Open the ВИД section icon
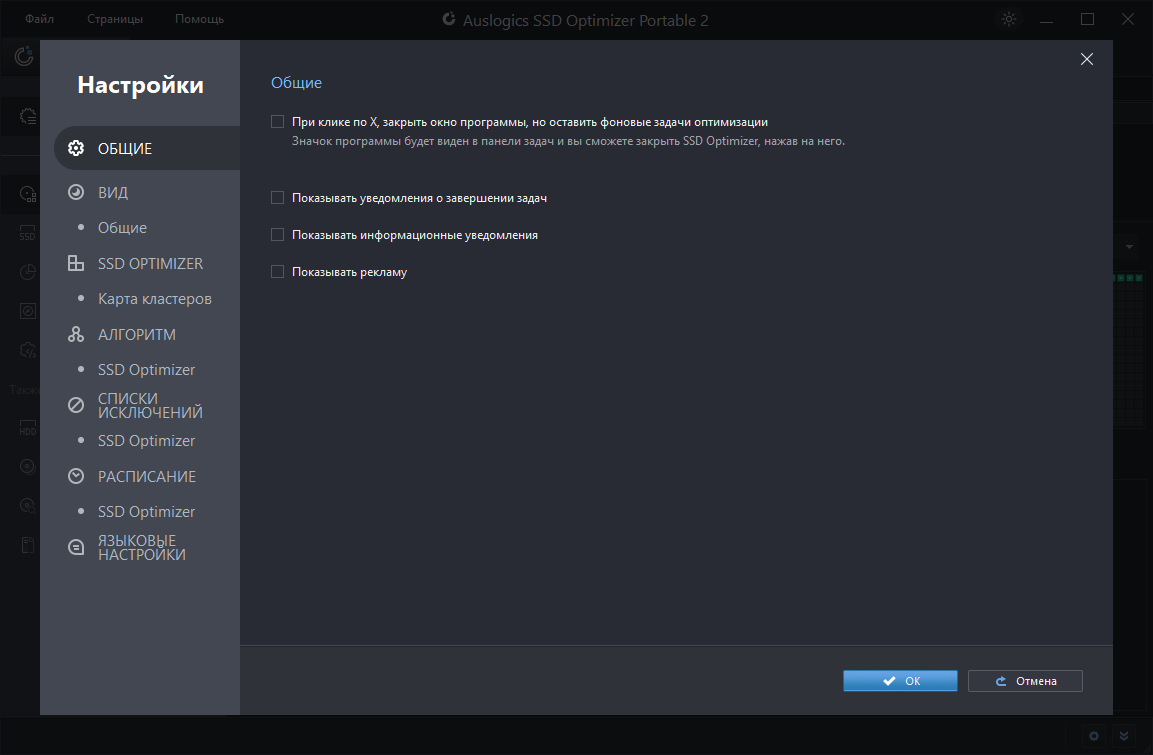 [76, 192]
